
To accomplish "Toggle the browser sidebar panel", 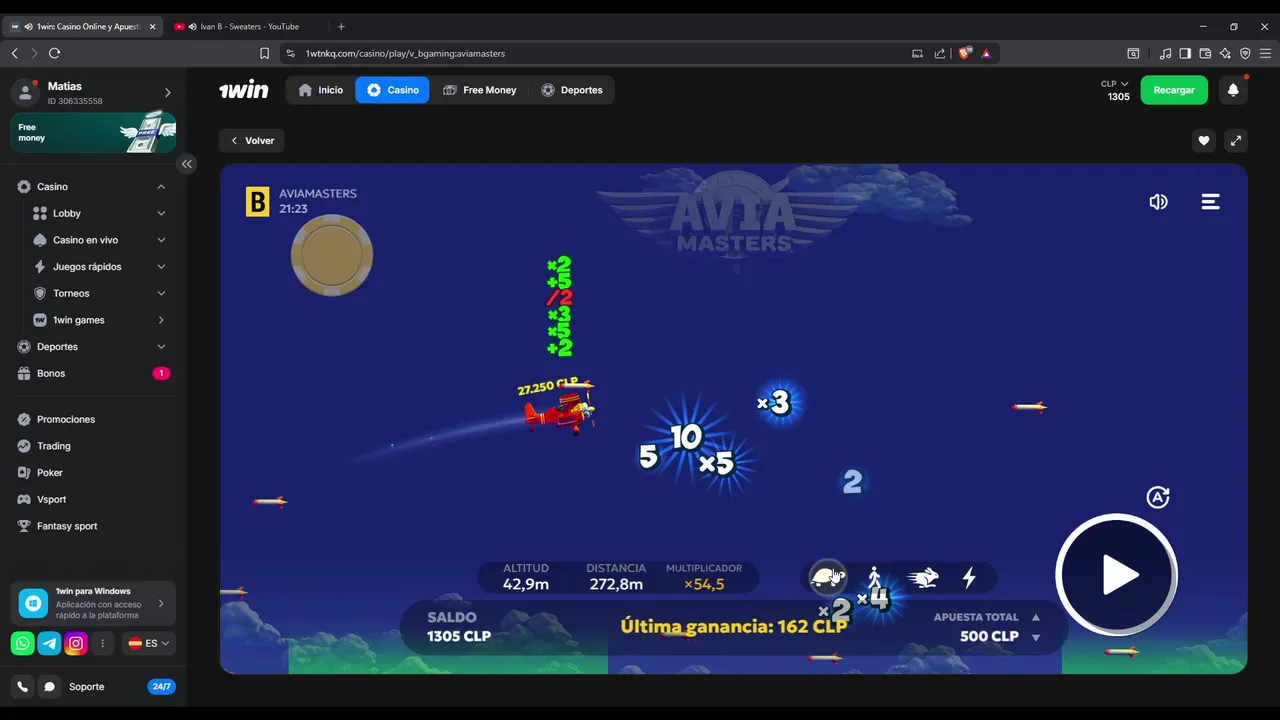I will tap(1185, 53).
